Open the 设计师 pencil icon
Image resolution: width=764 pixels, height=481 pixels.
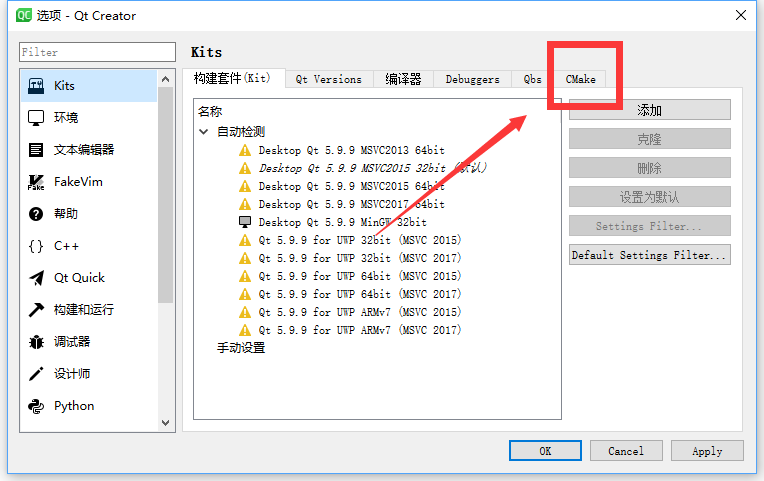pos(36,374)
